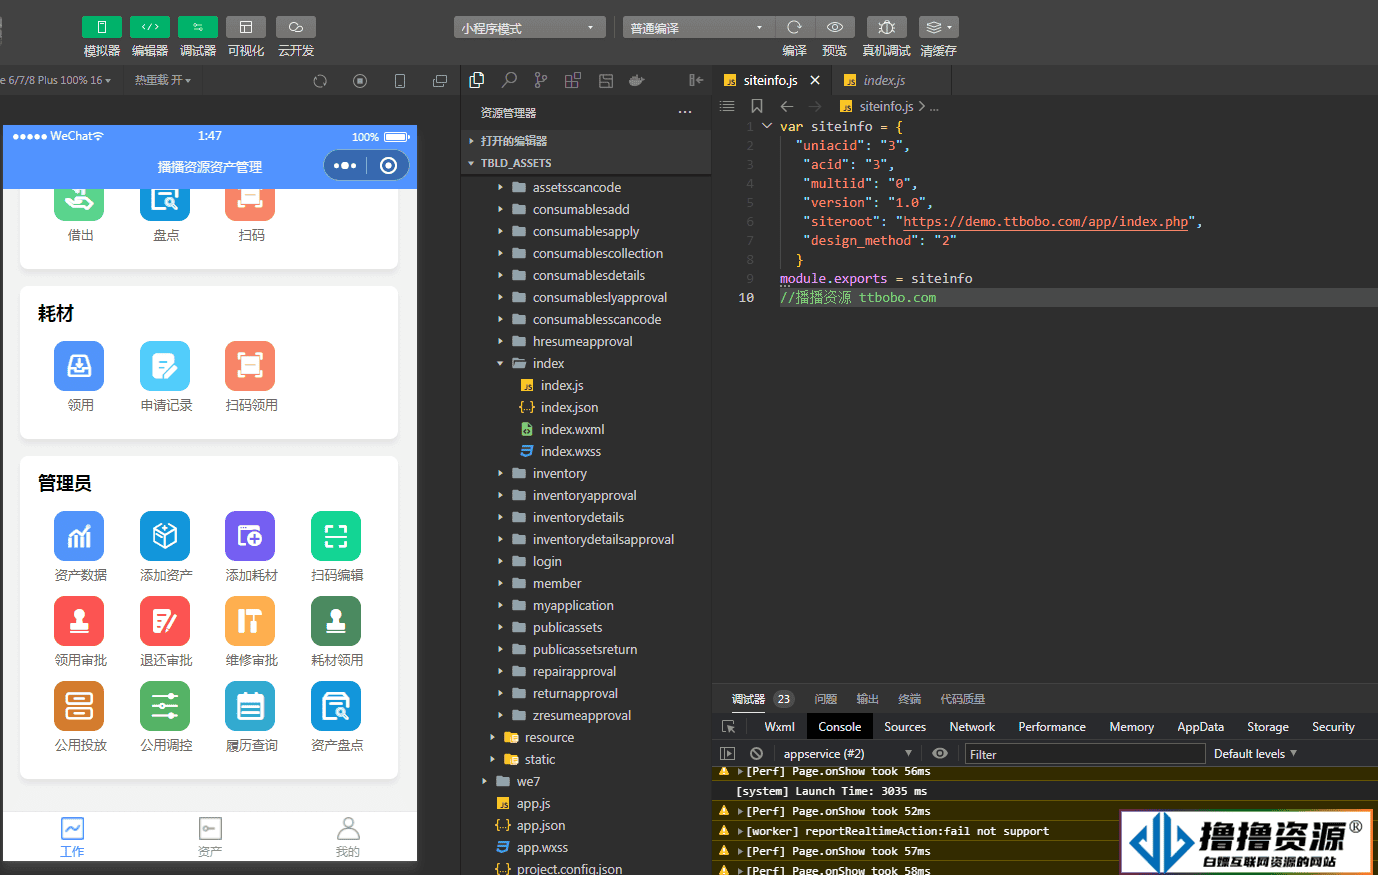Screen dimensions: 1378x875
Task: Open the explorer files icon
Action: coord(477,80)
